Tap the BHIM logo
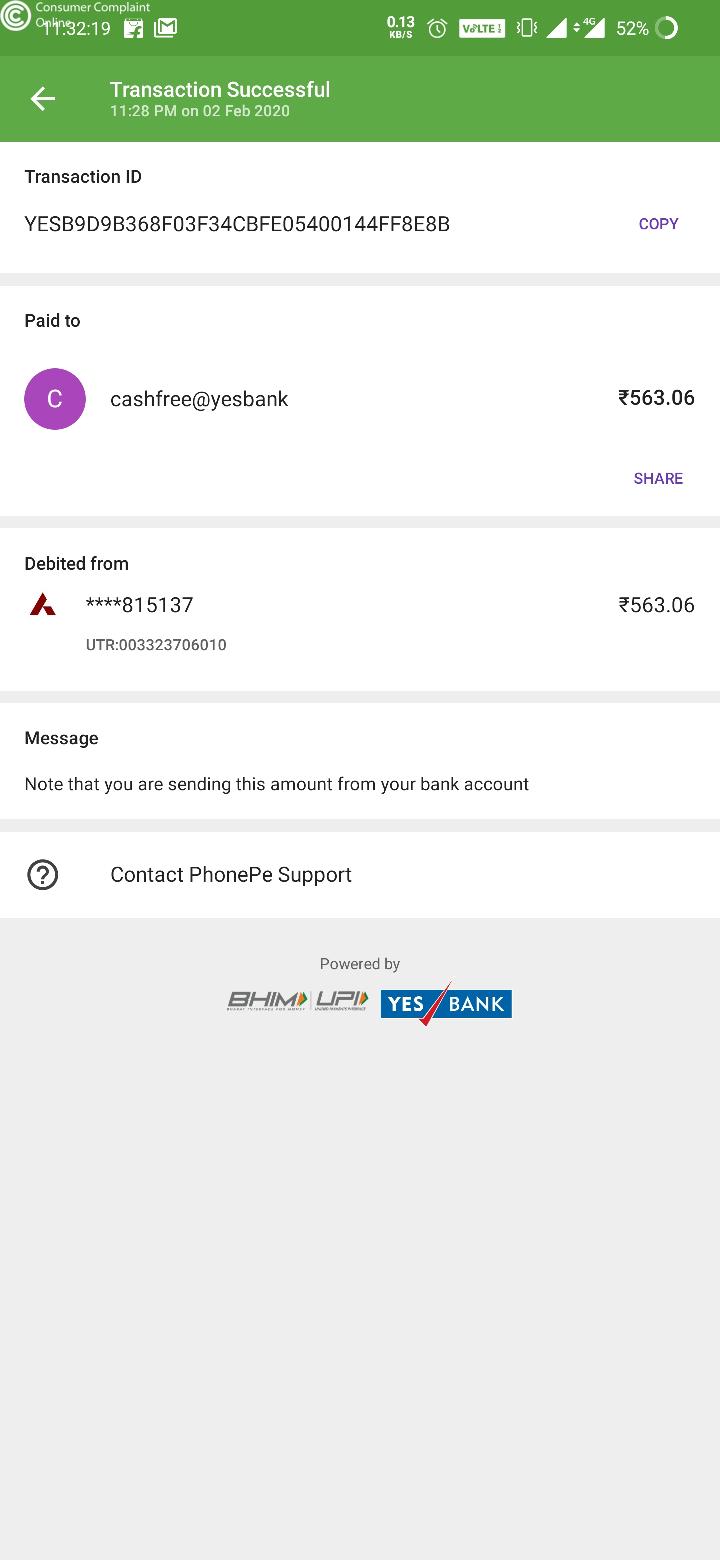 269,1000
